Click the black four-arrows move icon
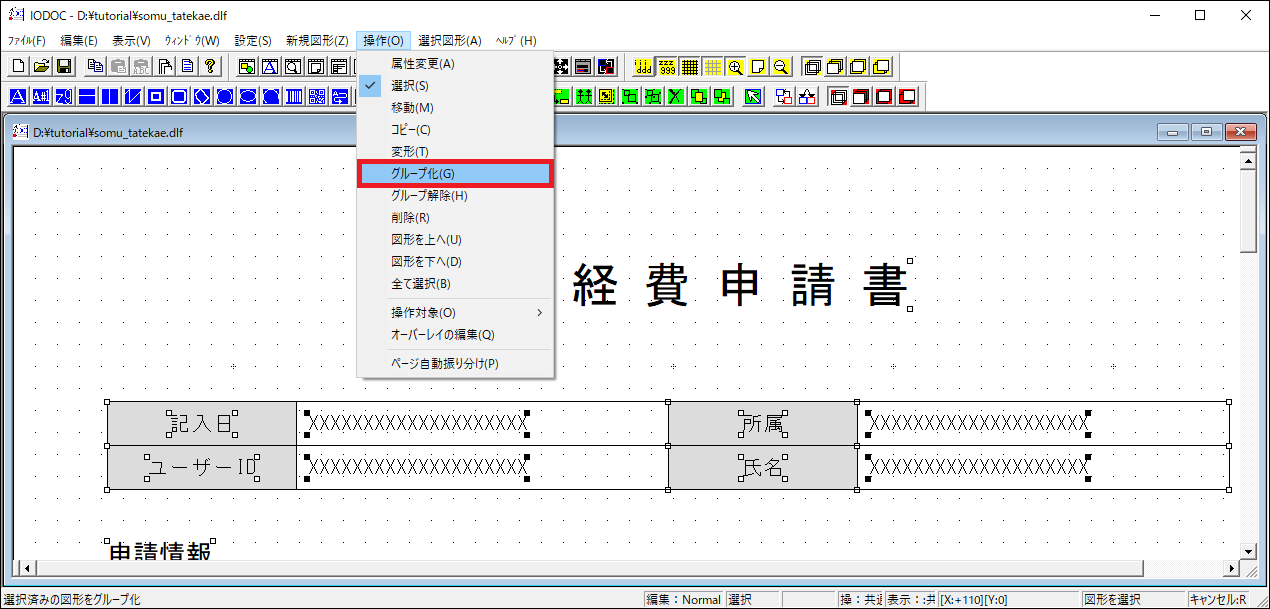This screenshot has width=1270, height=609. 561,67
